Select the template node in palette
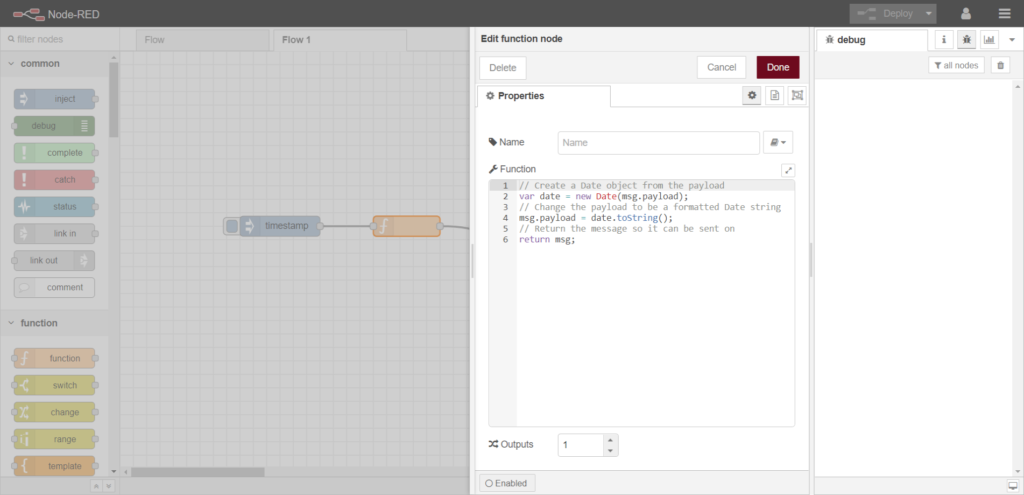Screen dimensions: 1024x495 click(55, 466)
